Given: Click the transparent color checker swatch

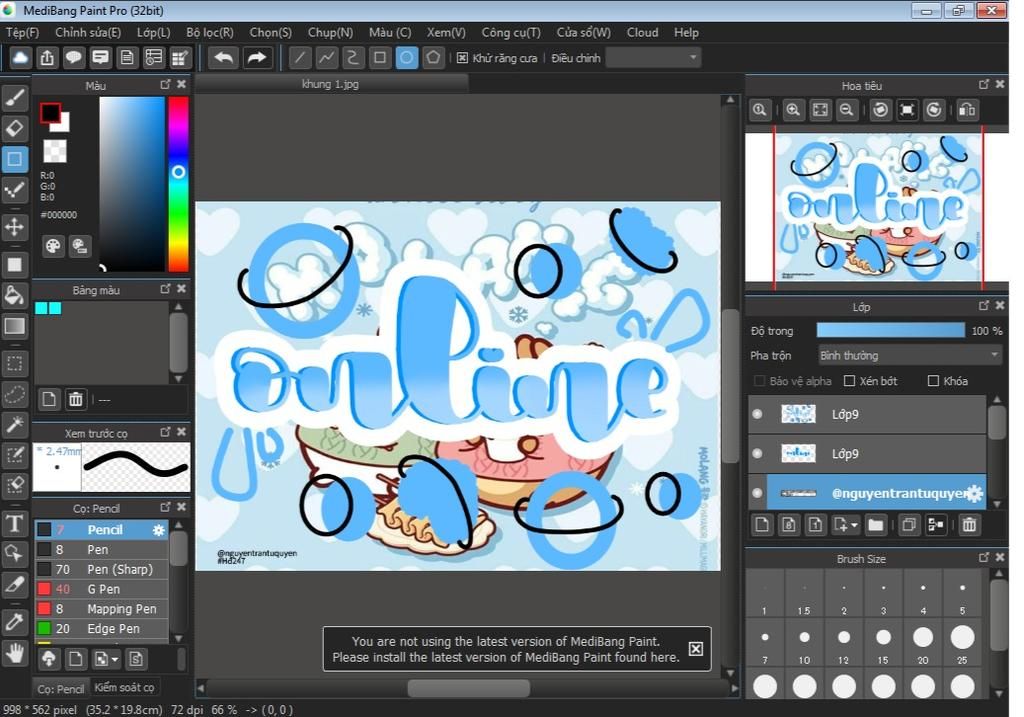Looking at the screenshot, I should pyautogui.click(x=55, y=151).
